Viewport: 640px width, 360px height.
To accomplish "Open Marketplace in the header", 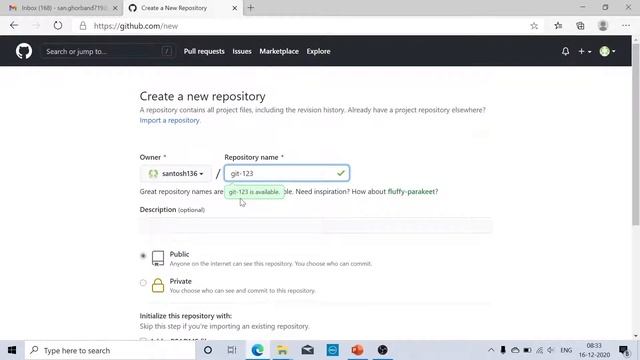I will tap(279, 51).
